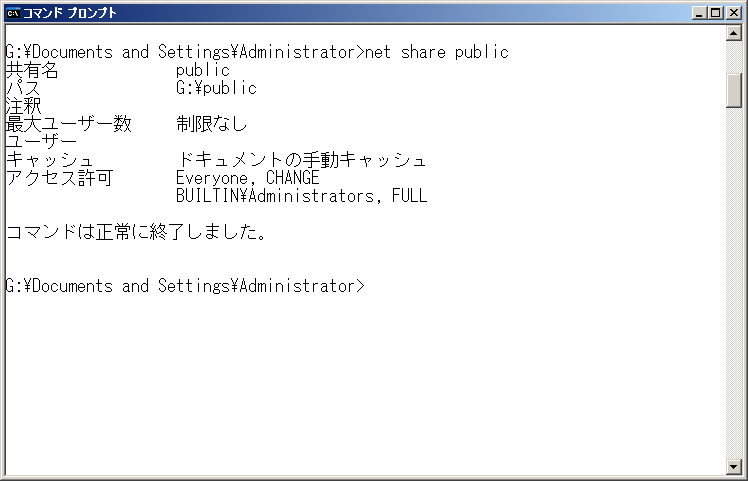Click the scrollbar up arrow
The width and height of the screenshot is (748, 481).
[x=733, y=32]
